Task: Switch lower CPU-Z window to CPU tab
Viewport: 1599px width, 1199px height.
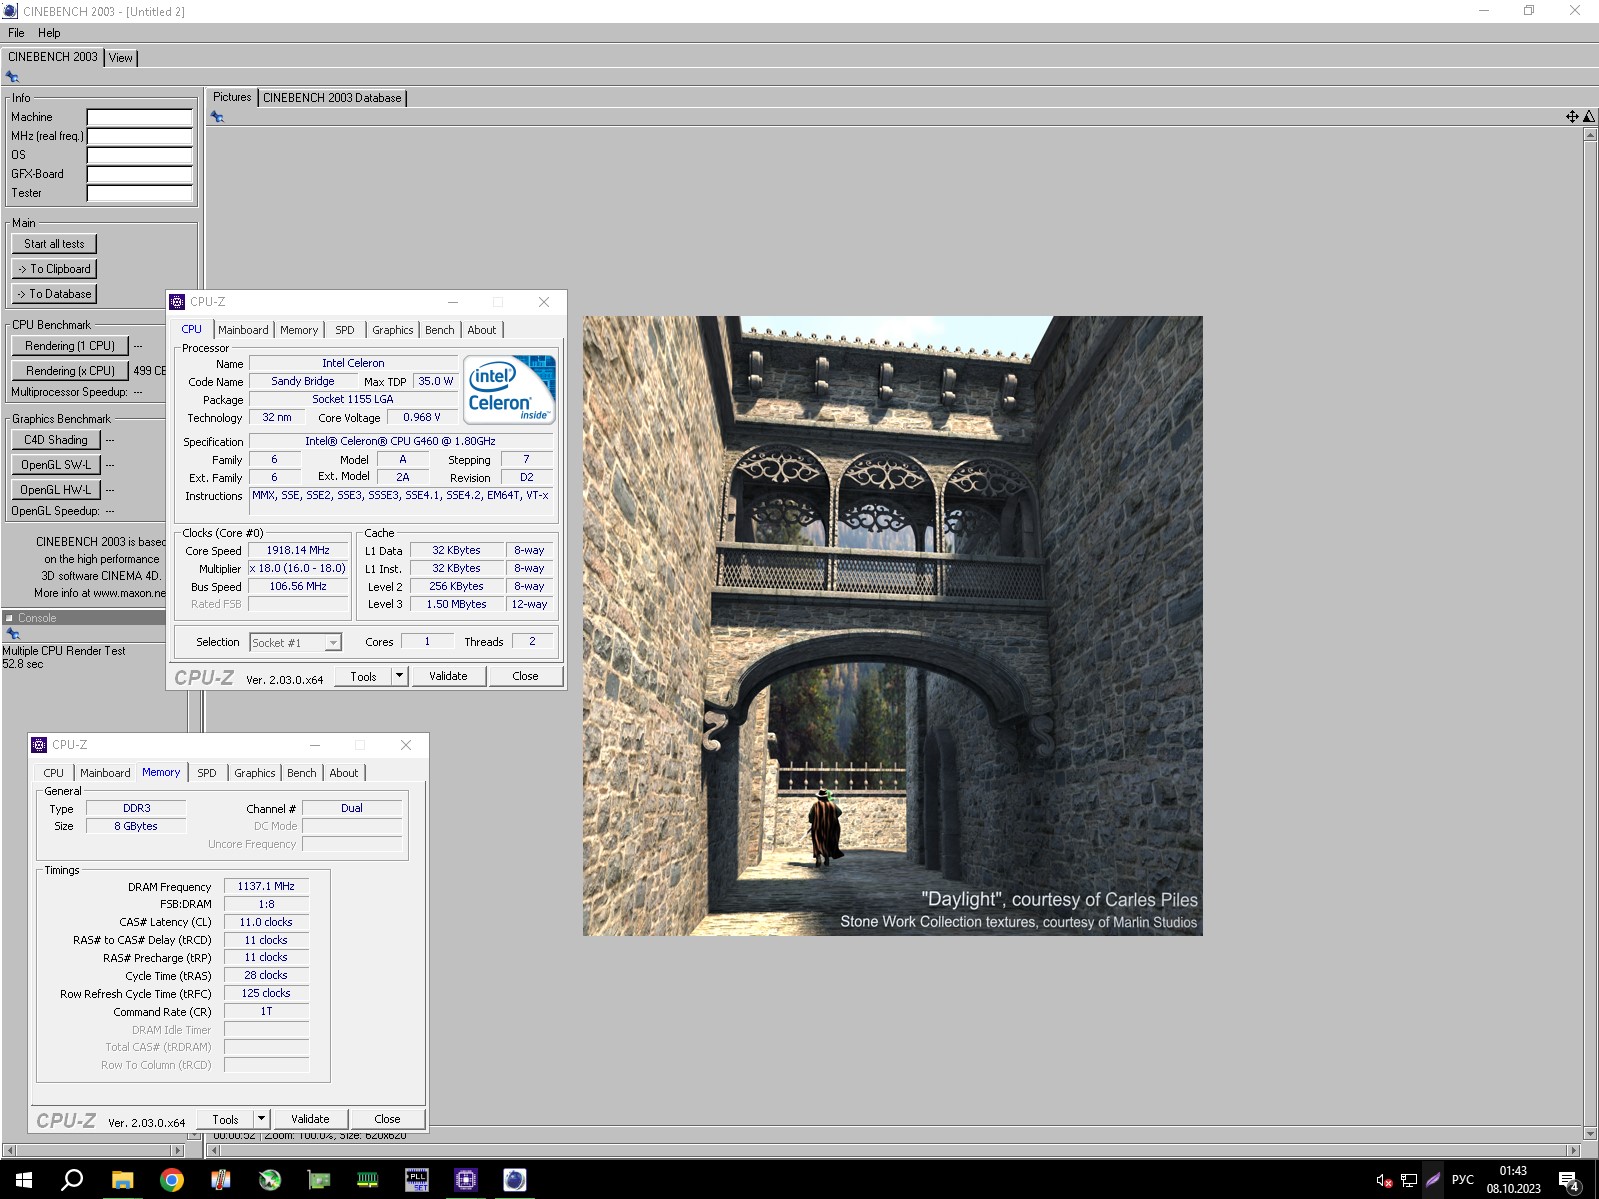Action: click(54, 773)
